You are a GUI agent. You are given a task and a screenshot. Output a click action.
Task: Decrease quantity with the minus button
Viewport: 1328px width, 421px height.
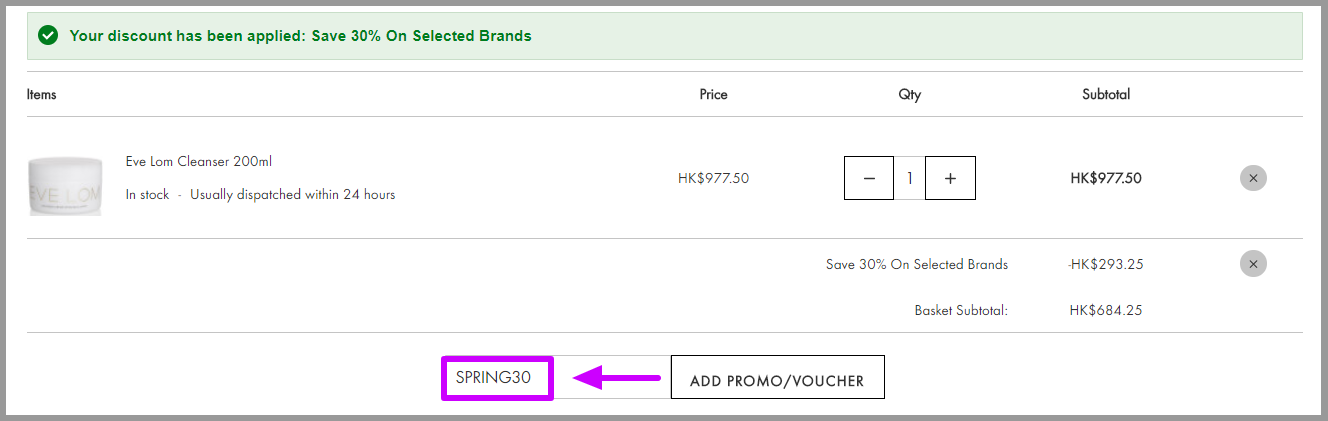[x=869, y=178]
